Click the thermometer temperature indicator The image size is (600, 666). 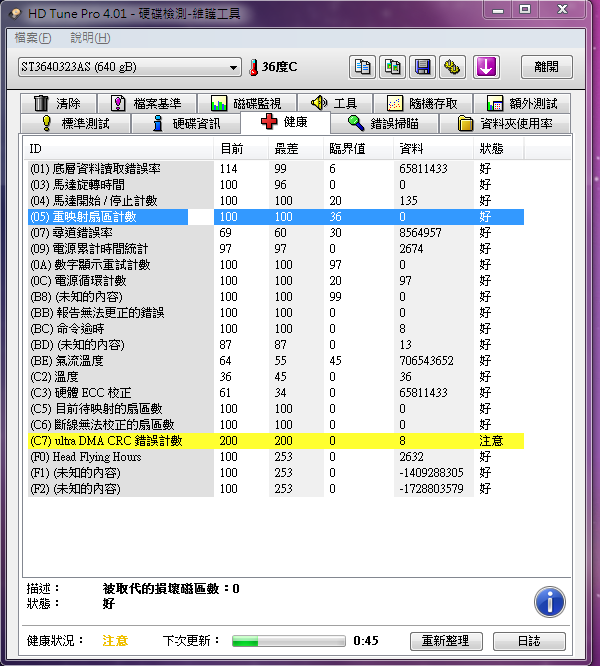point(254,67)
